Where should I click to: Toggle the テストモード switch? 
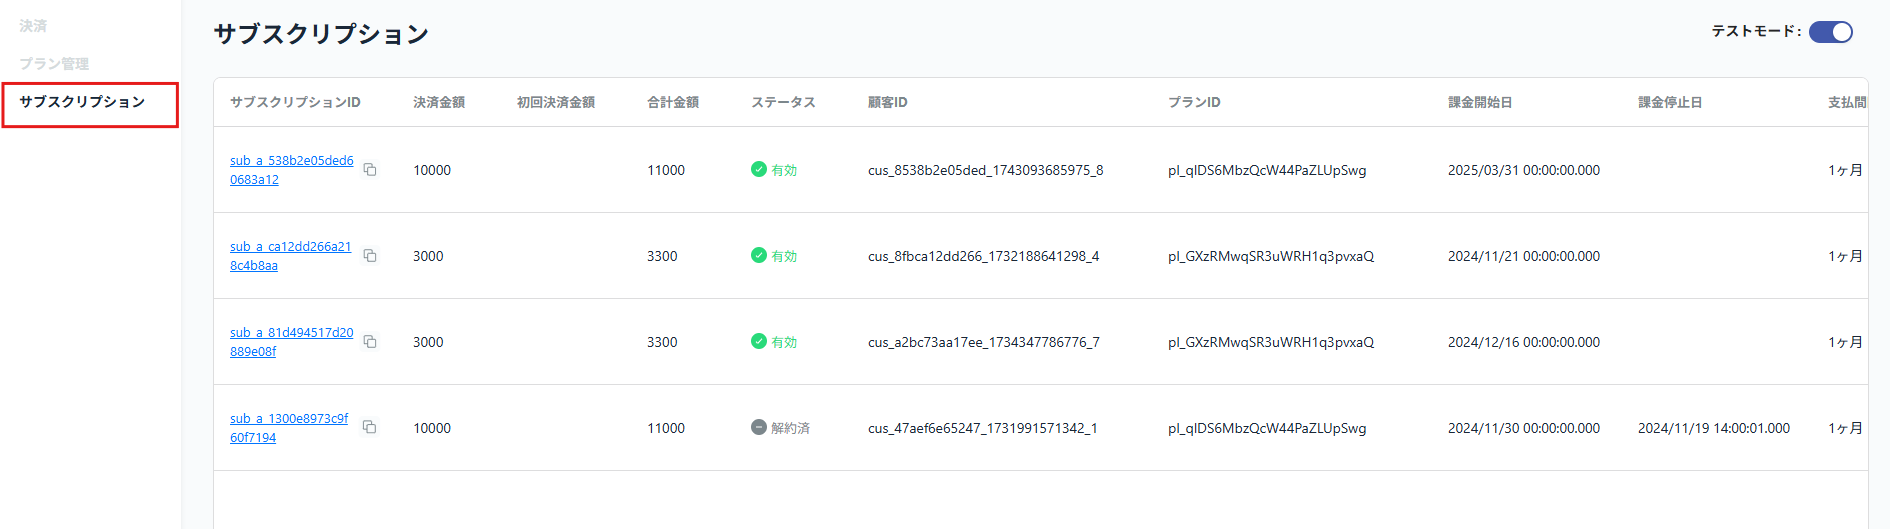pos(1831,32)
